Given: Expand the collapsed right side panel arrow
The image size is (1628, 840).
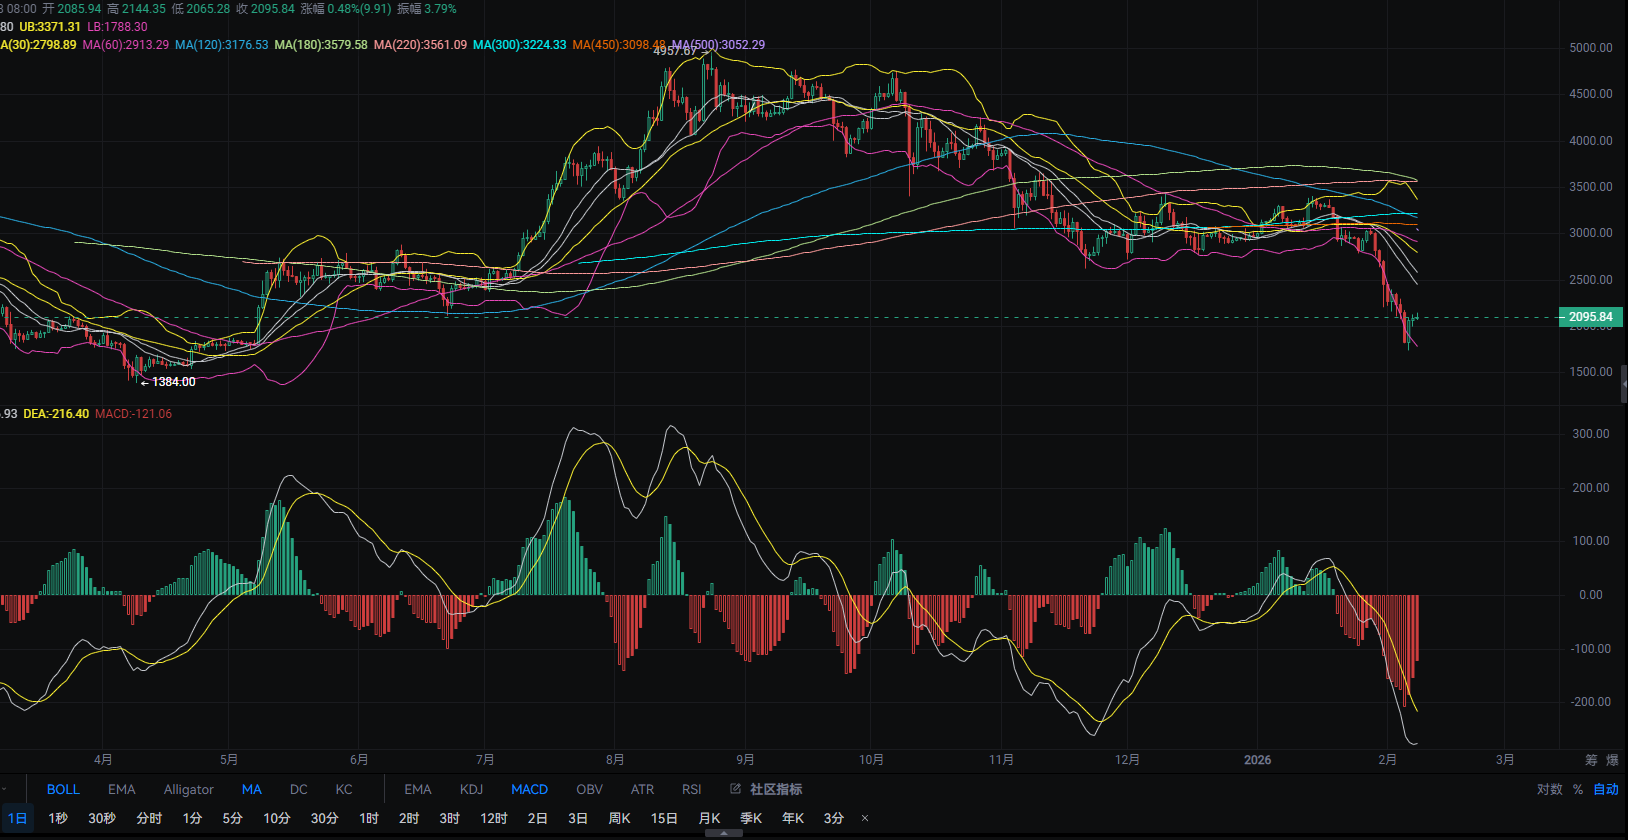Looking at the screenshot, I should click(x=1623, y=384).
